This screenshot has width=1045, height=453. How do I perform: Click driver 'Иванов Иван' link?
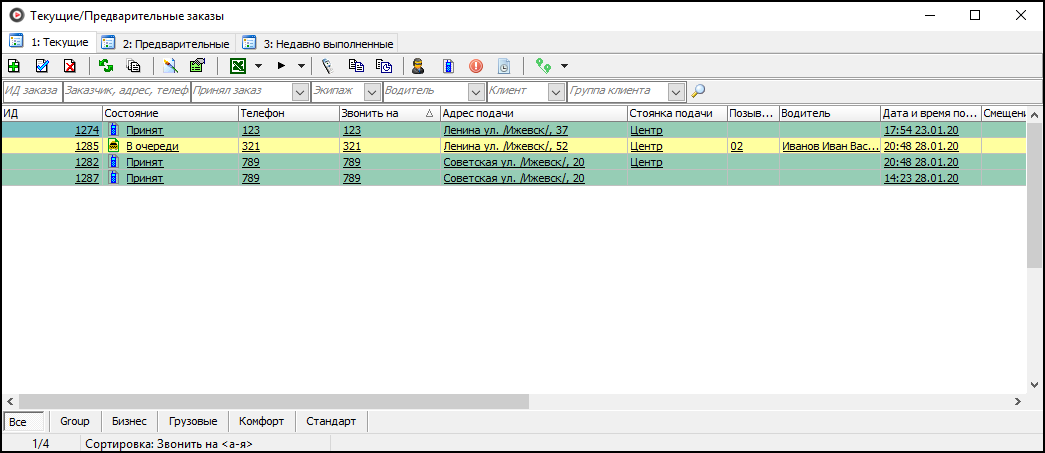pos(829,146)
